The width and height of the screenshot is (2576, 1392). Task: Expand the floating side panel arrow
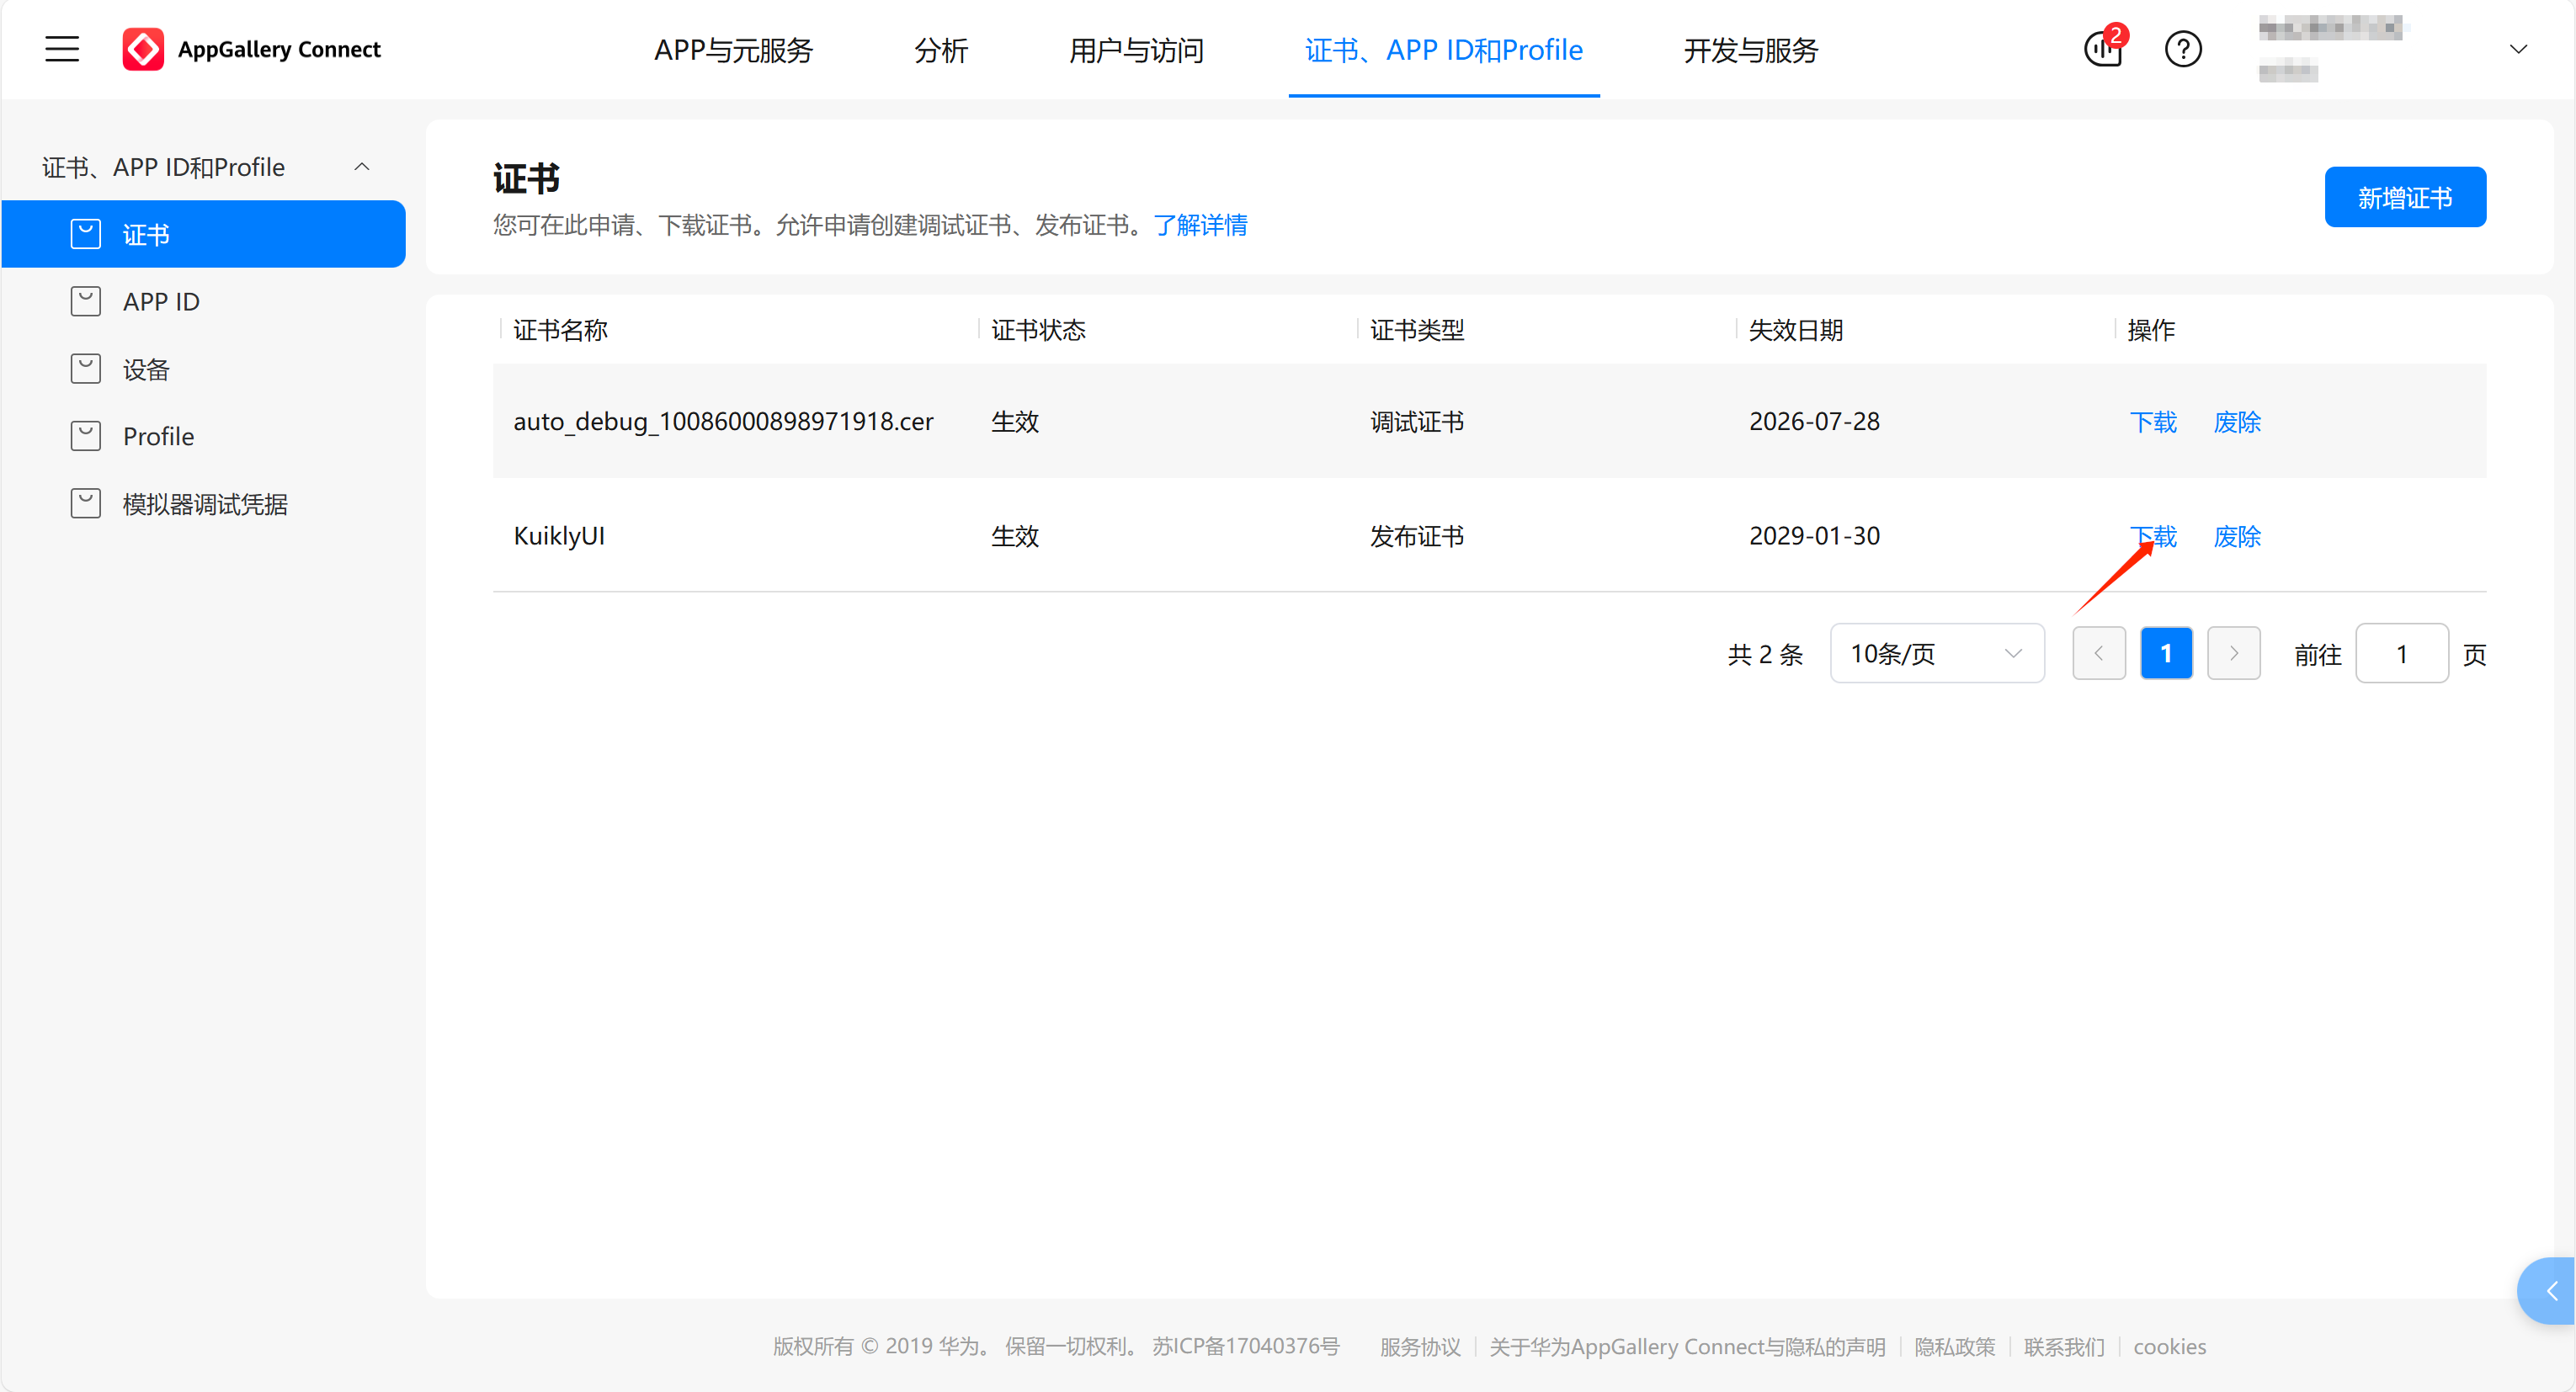pos(2551,1291)
